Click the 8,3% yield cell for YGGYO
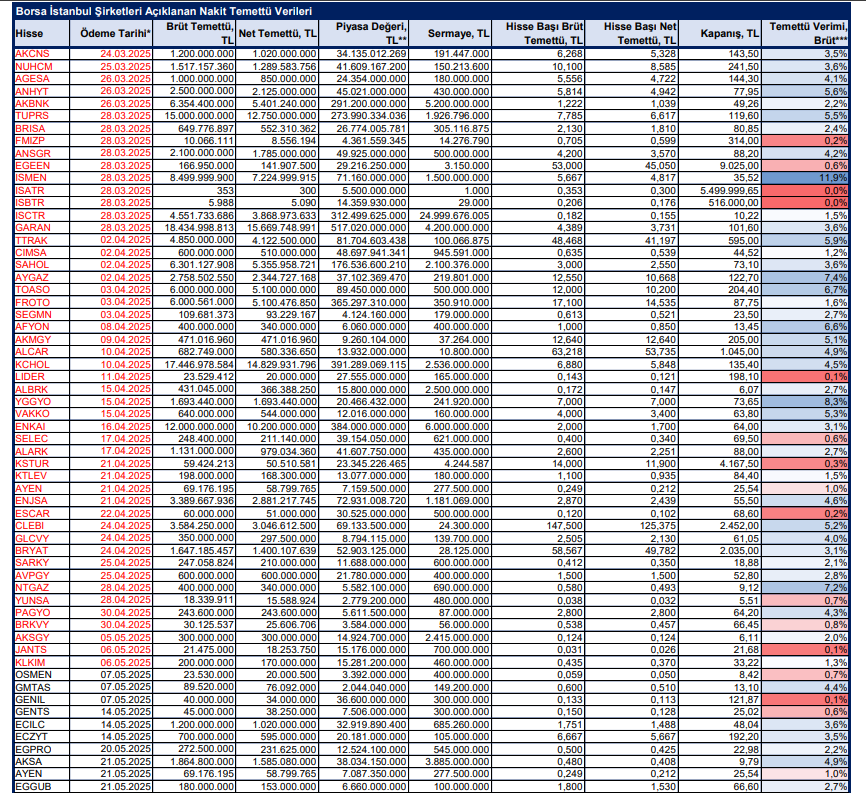The image size is (866, 793). 805,401
